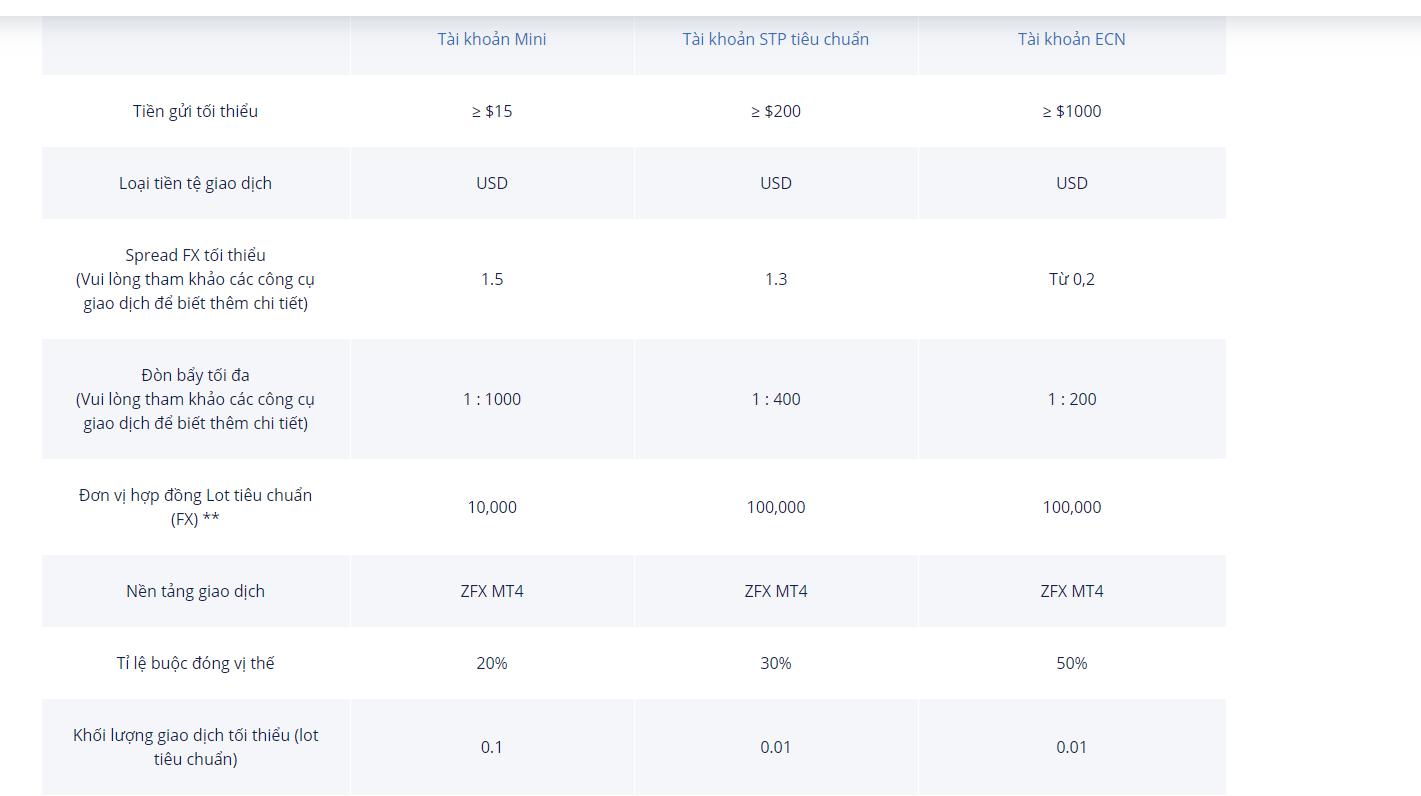Image resolution: width=1421 pixels, height=796 pixels.
Task: Click USD in the Mini account column
Action: (492, 183)
